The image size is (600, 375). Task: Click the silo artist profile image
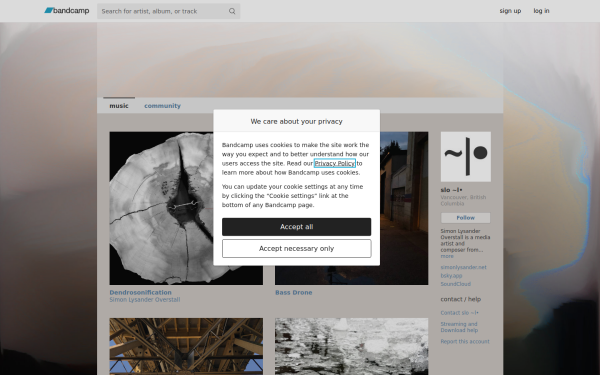[x=466, y=157]
